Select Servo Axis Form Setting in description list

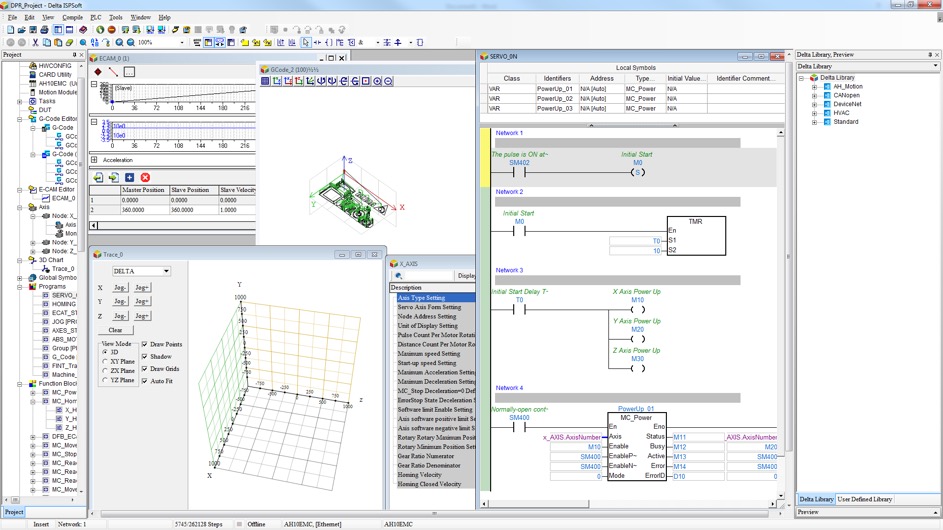coord(429,307)
